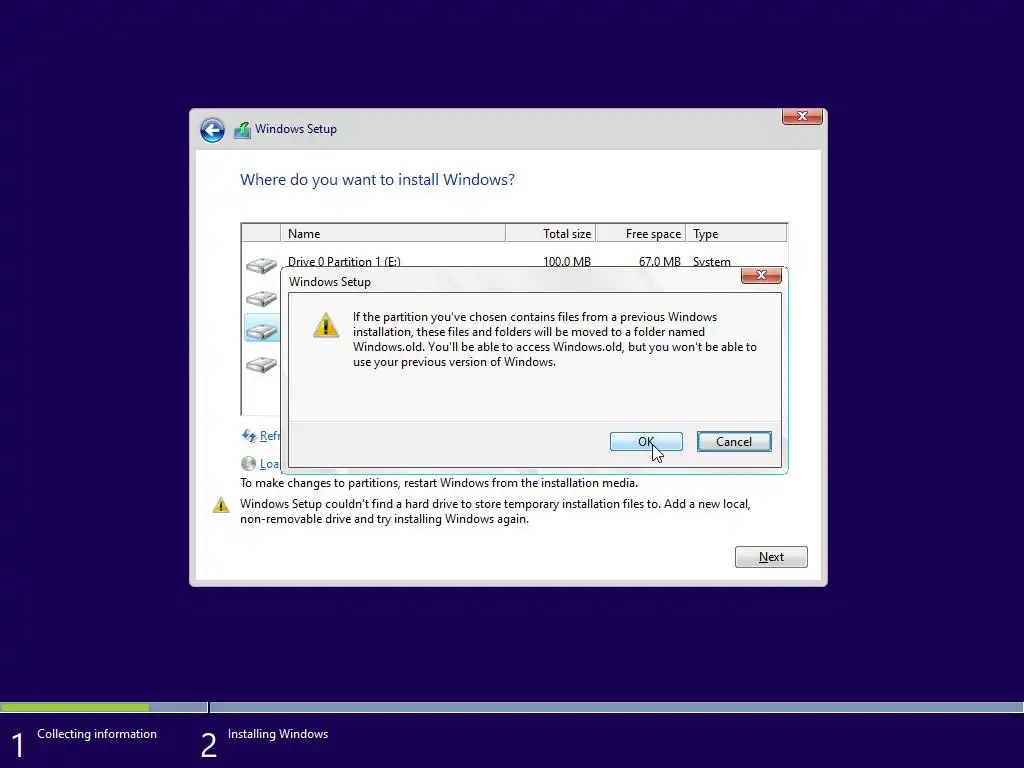Select the highlighted third drive icon
The image size is (1024, 768).
pos(261,331)
